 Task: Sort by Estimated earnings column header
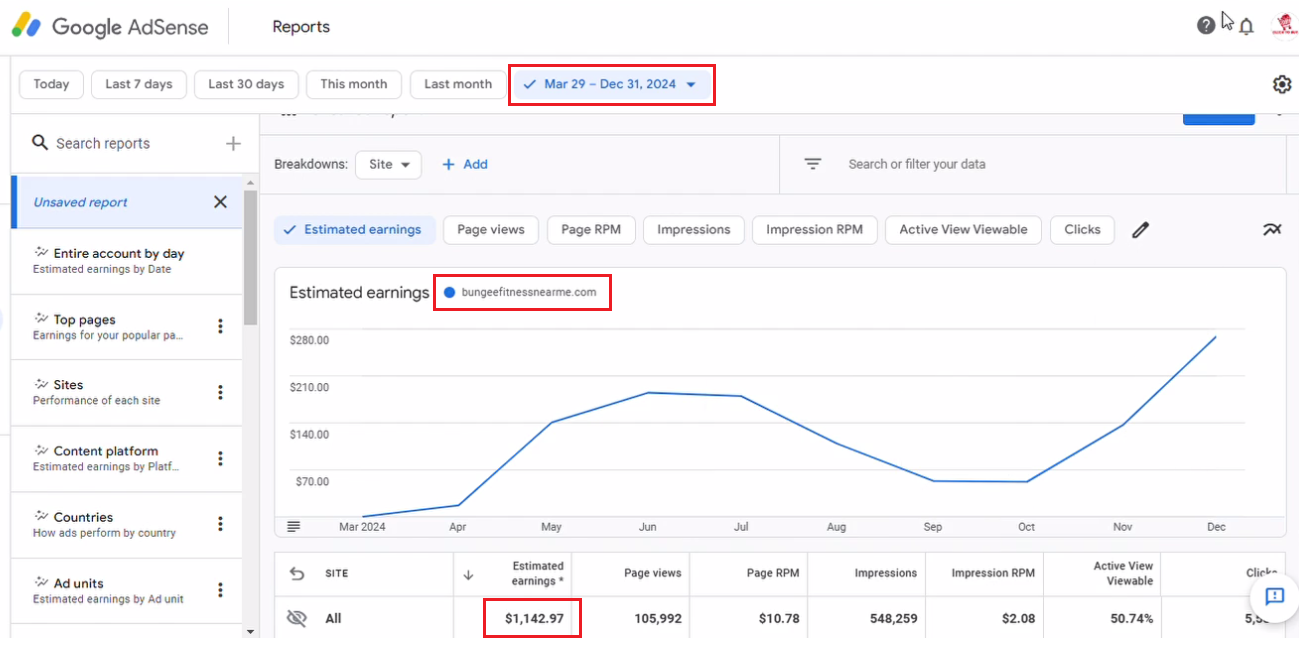tap(538, 573)
